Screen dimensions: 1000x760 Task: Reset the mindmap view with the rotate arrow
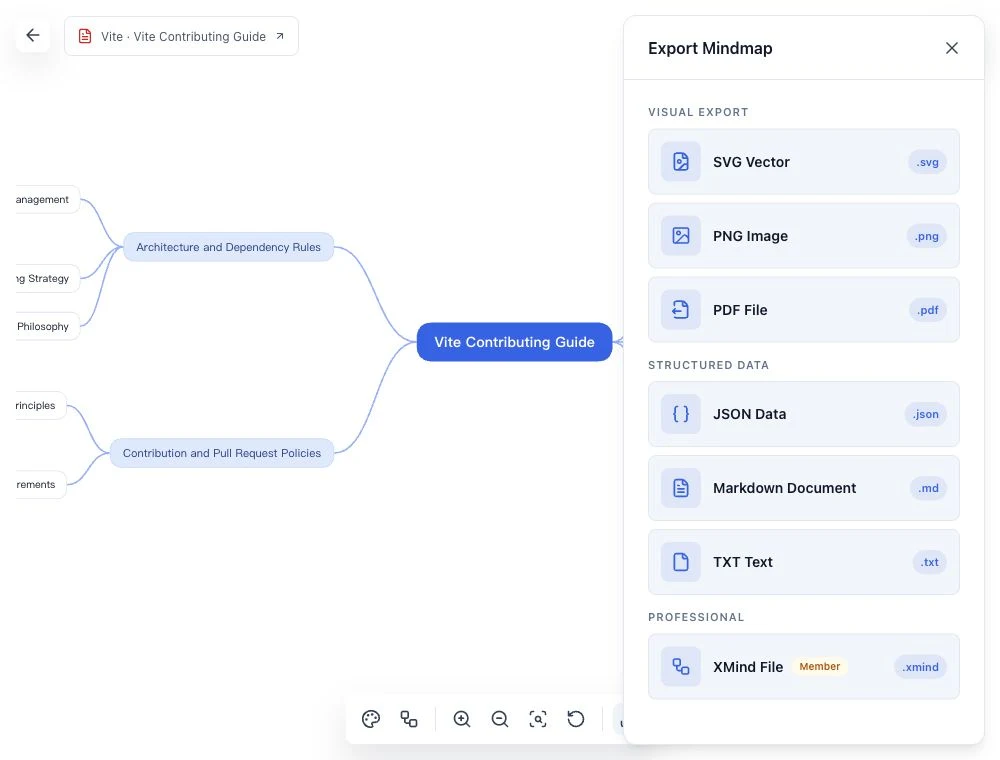coord(576,719)
